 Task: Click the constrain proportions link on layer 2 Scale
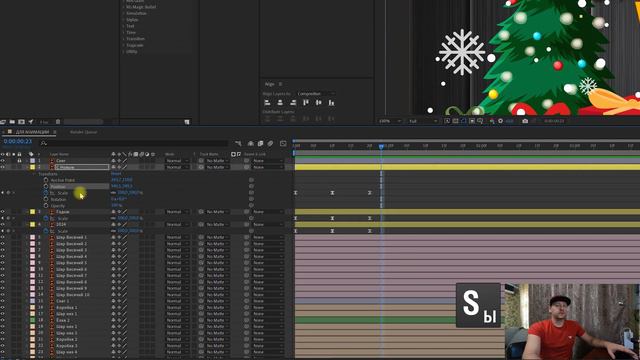point(113,193)
